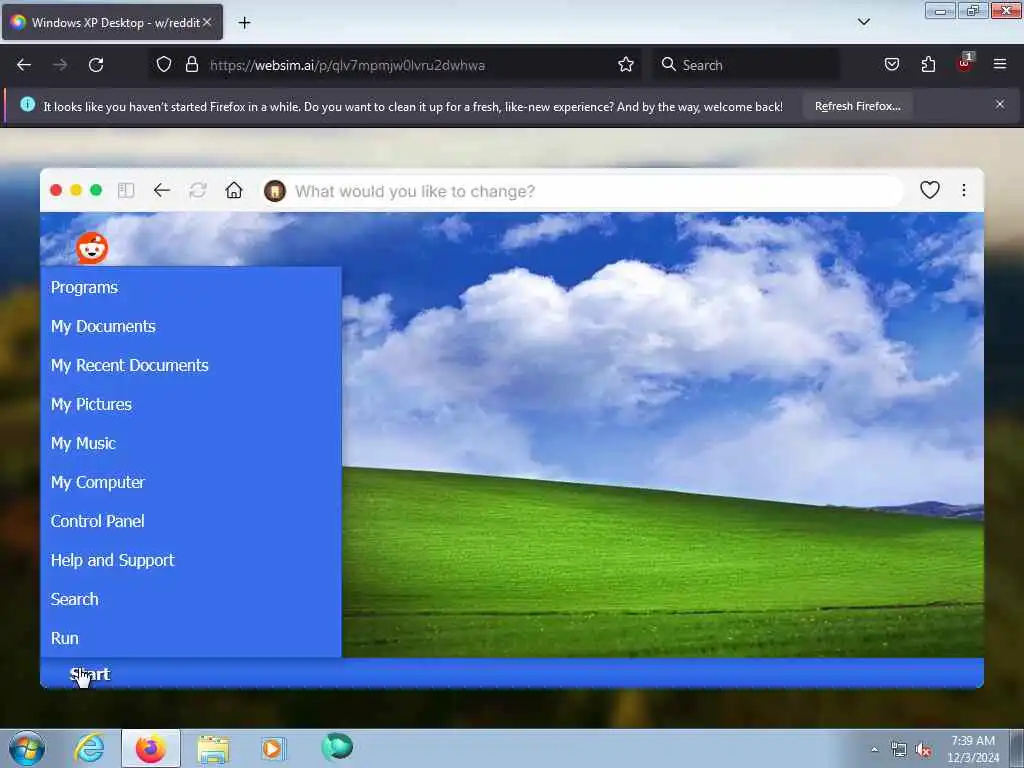The height and width of the screenshot is (768, 1024).
Task: Click the Refresh Firefox… button
Action: (857, 106)
